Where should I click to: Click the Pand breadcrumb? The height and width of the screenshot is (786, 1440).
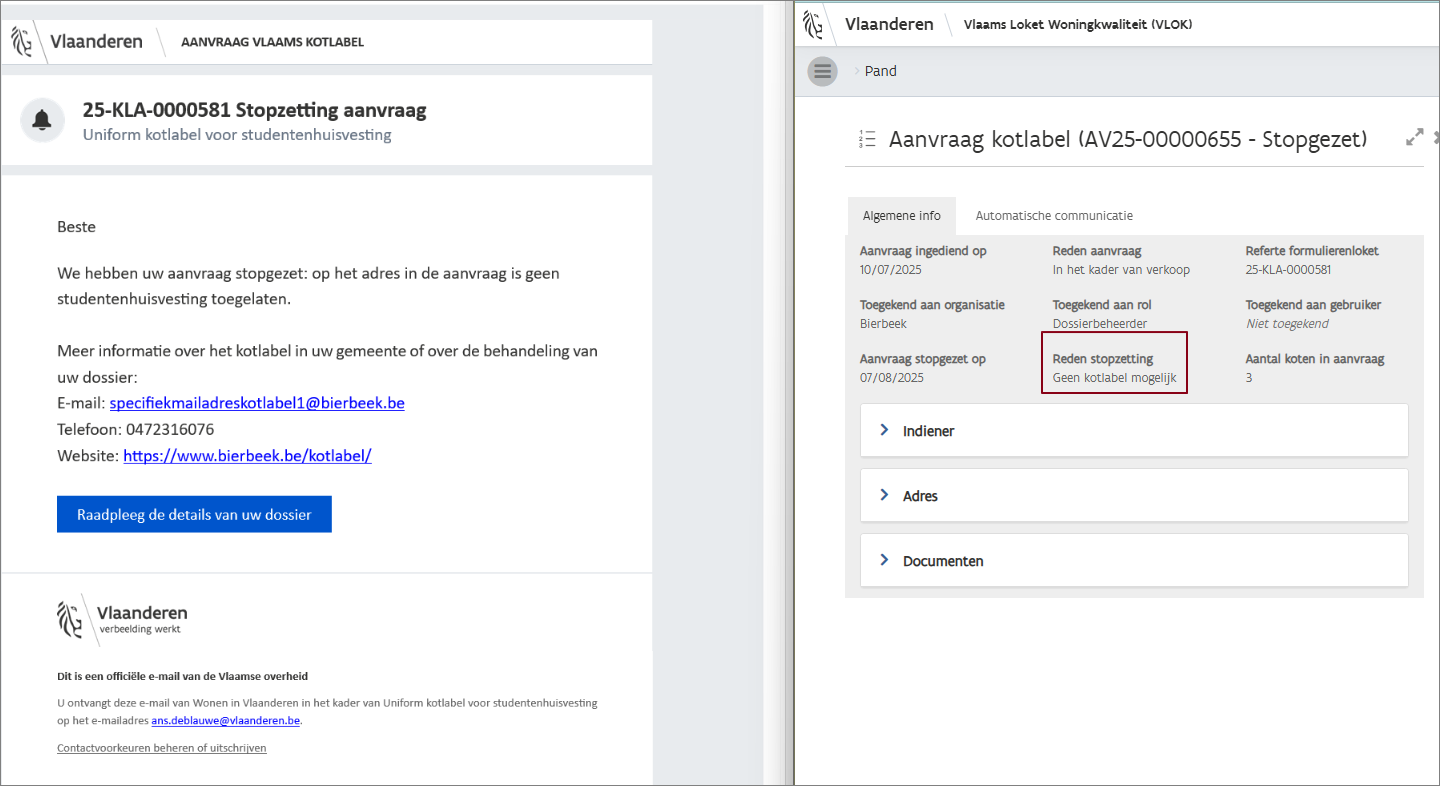click(880, 71)
